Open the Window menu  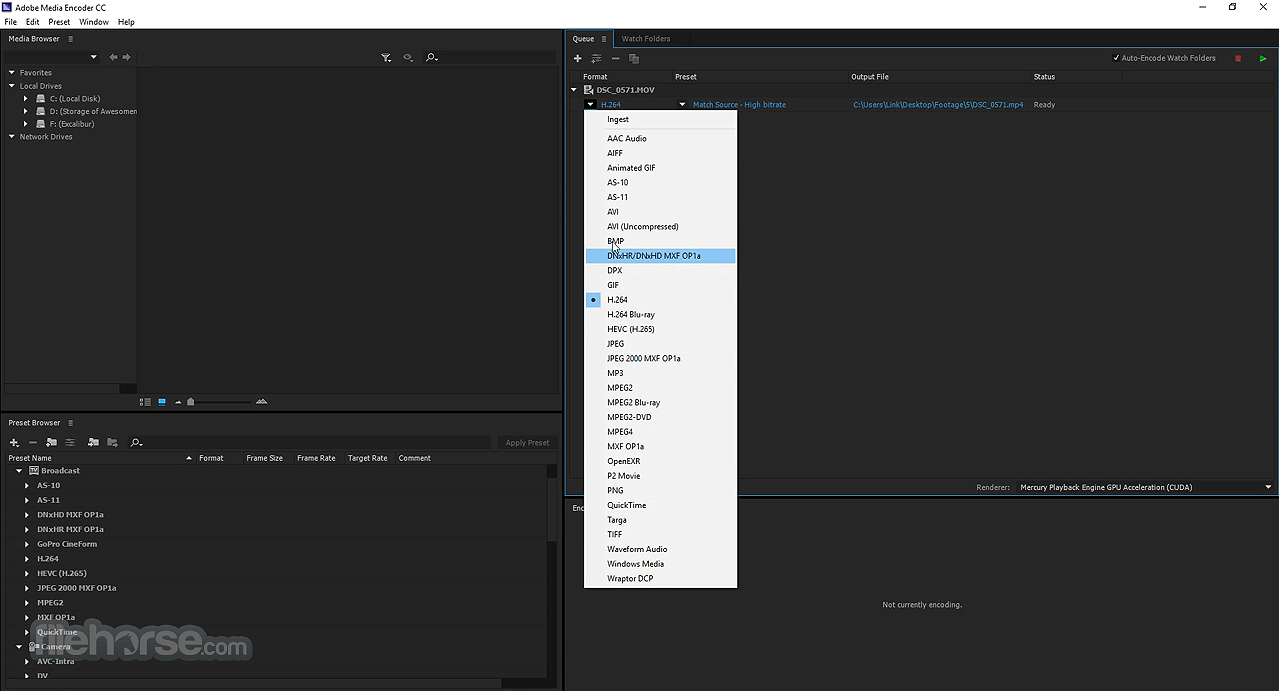coord(94,21)
